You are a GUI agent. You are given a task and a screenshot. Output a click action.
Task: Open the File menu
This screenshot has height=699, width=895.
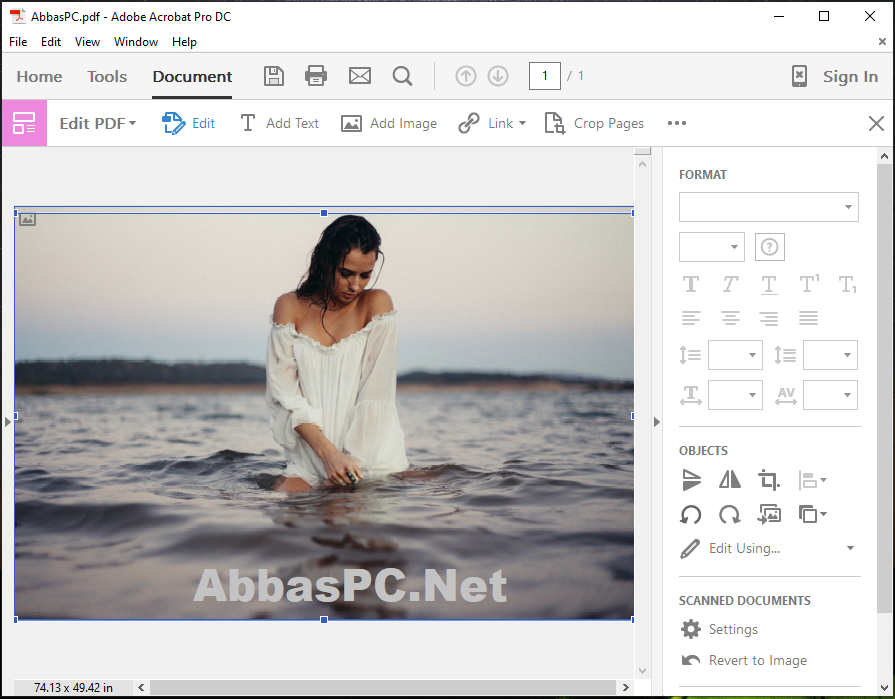[x=18, y=42]
